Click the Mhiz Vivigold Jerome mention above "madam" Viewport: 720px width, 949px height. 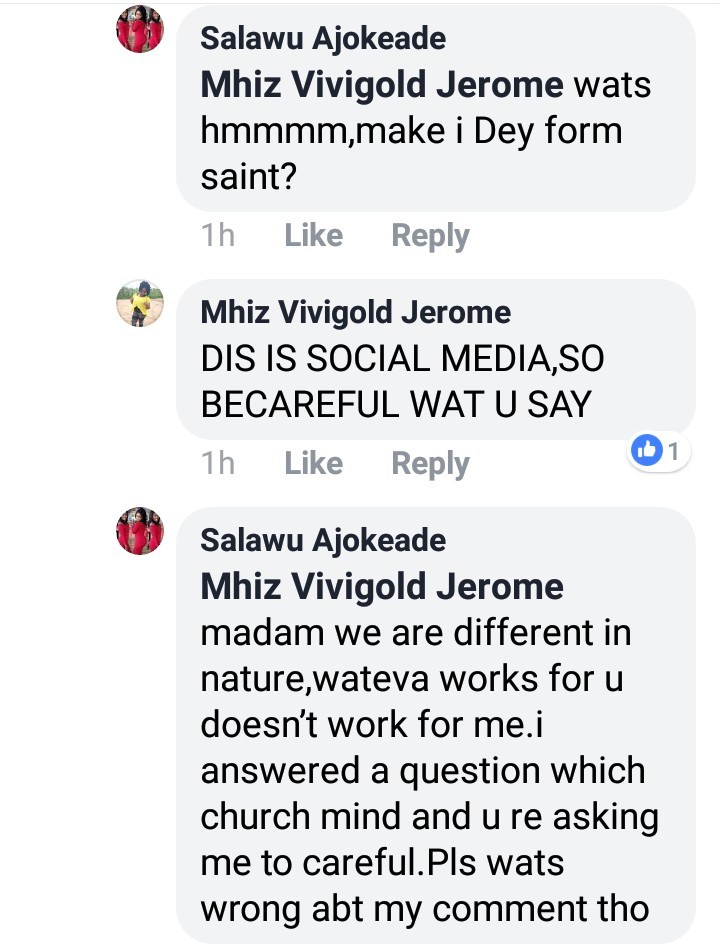[382, 587]
